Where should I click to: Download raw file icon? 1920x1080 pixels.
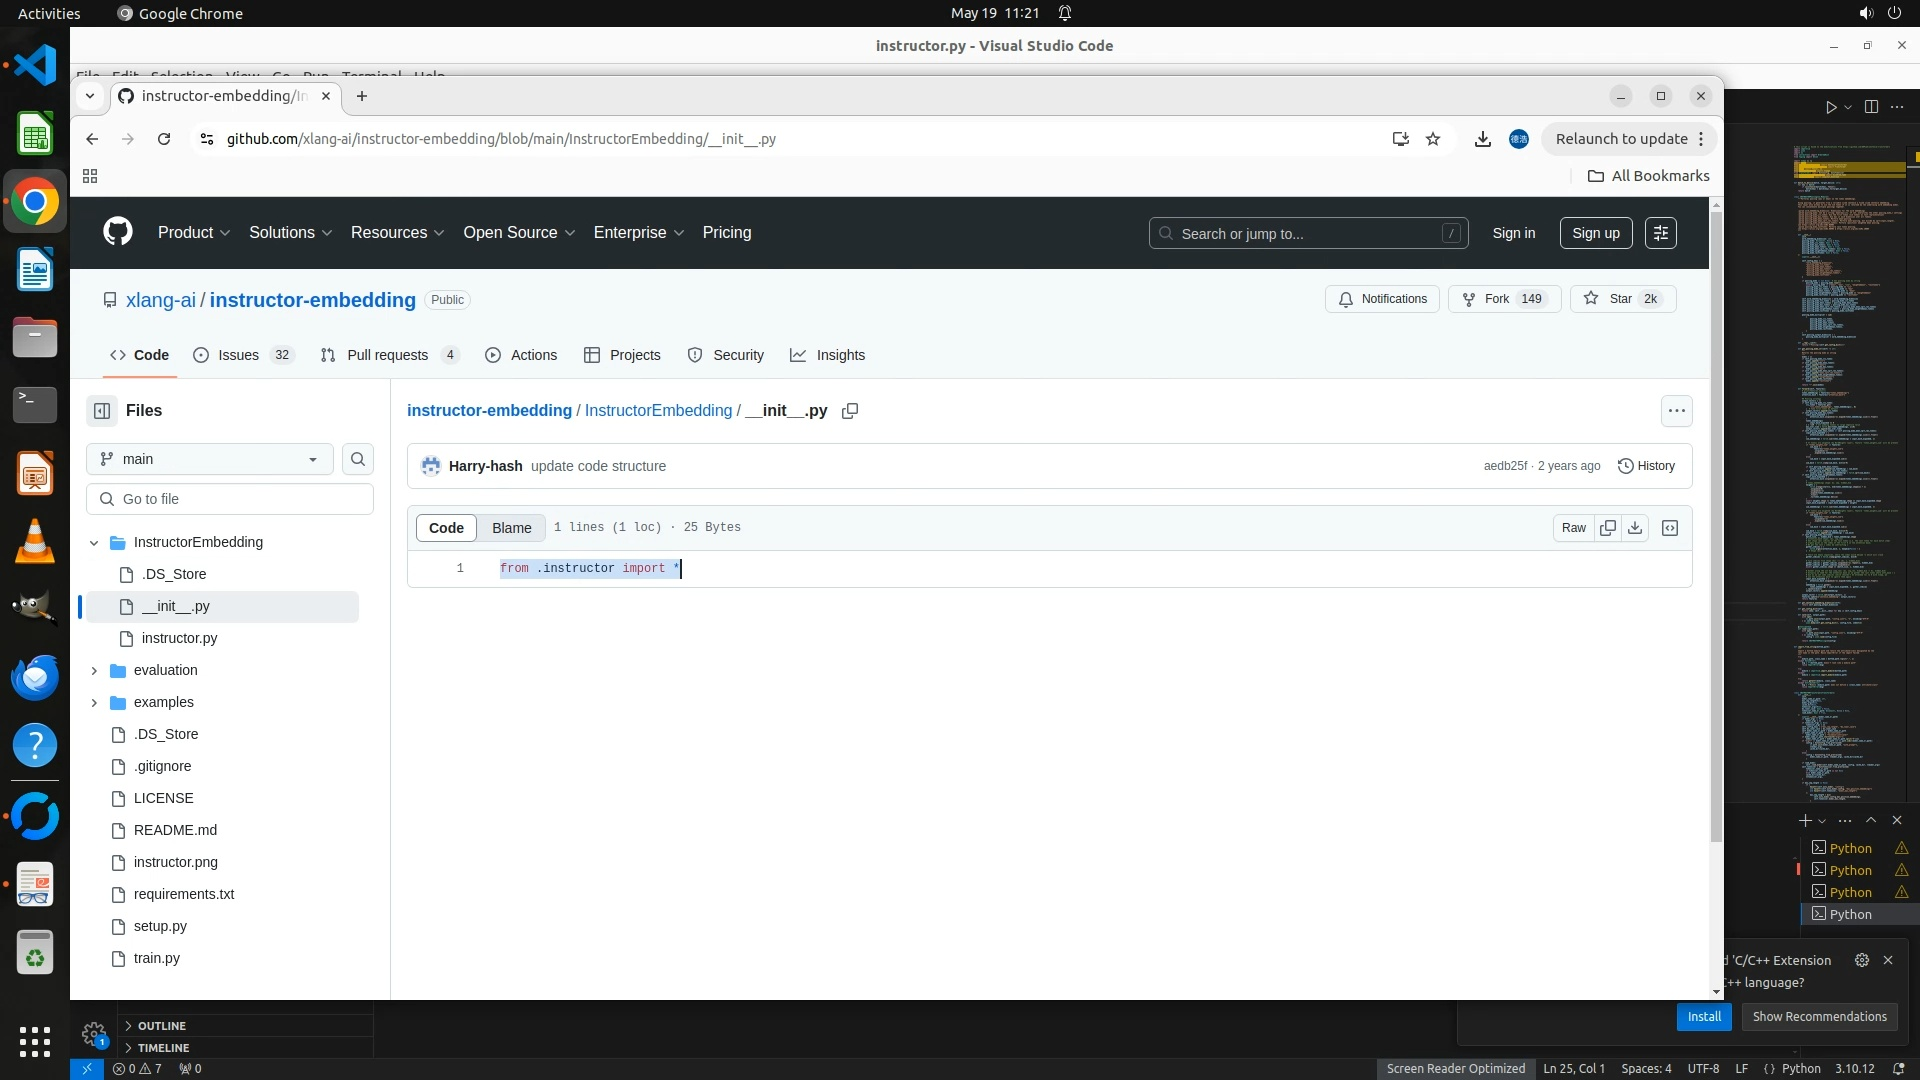[1635, 528]
